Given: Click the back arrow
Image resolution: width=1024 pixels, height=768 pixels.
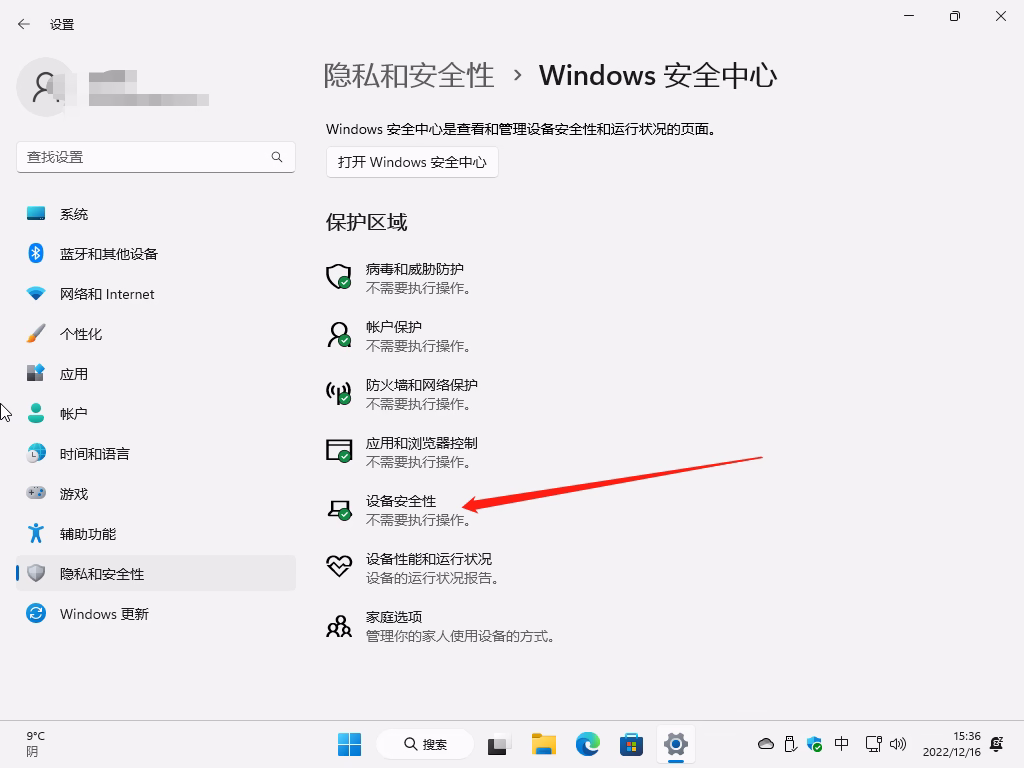Looking at the screenshot, I should (23, 24).
